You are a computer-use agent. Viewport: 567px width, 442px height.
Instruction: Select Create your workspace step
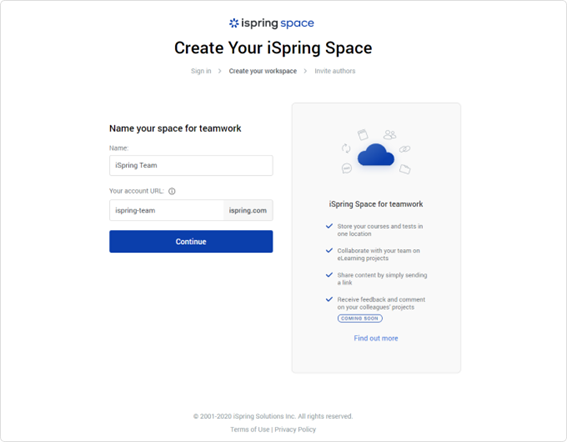[x=263, y=71]
